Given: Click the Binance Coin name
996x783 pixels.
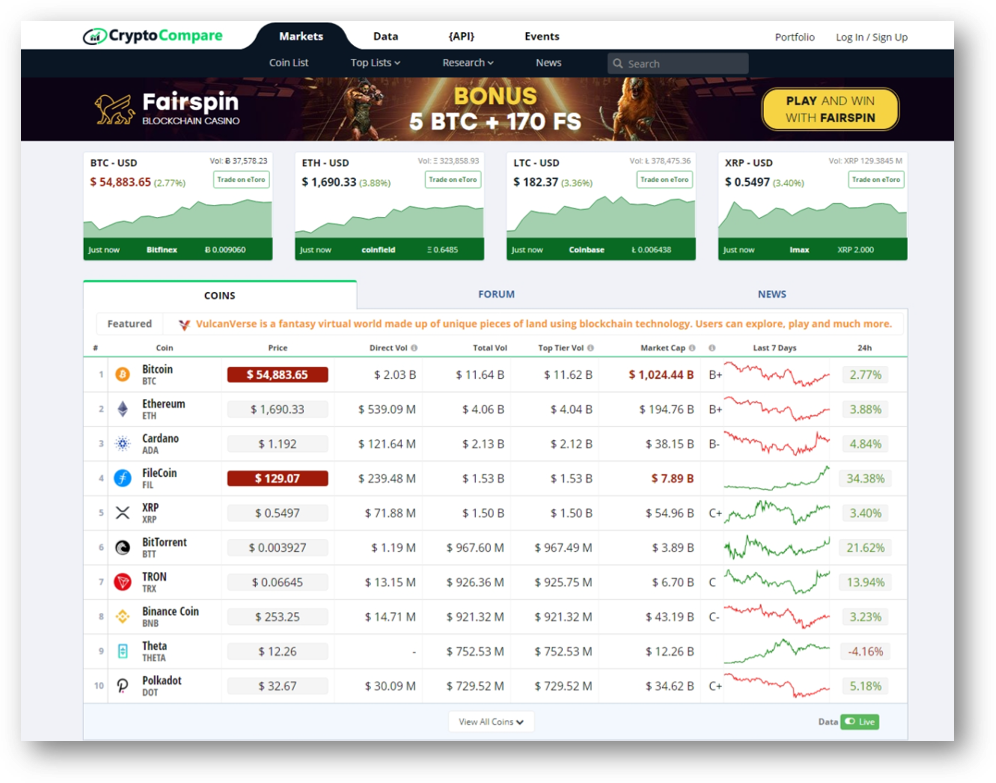Looking at the screenshot, I should pyautogui.click(x=170, y=611).
